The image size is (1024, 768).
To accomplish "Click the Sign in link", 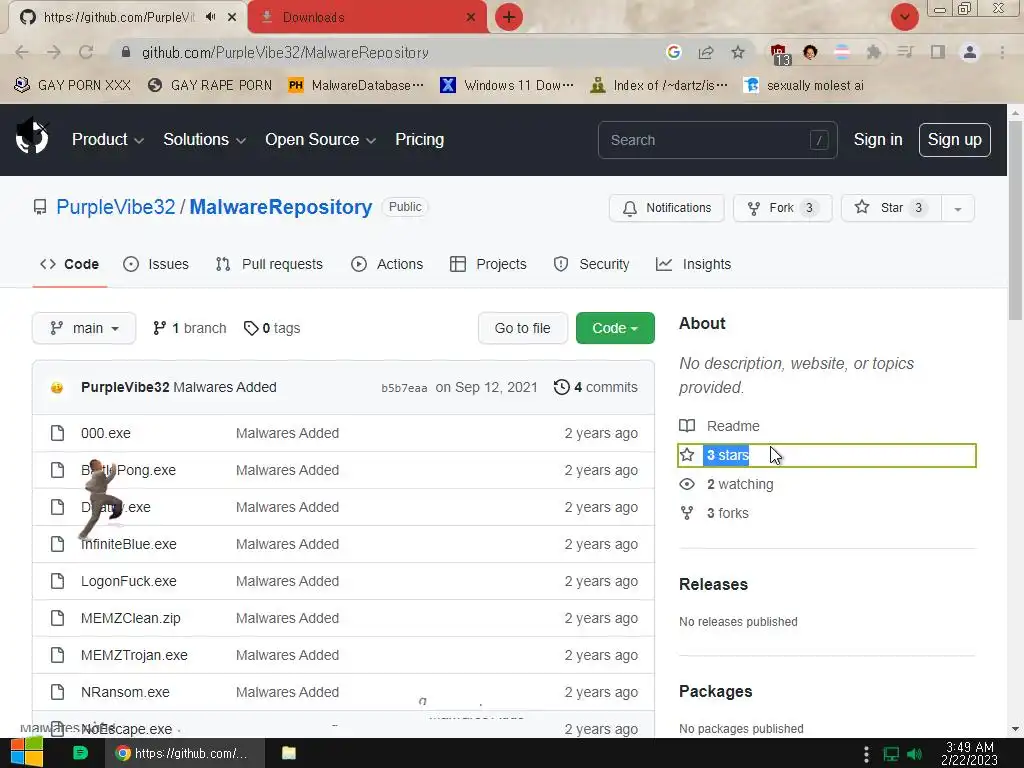I will 878,140.
